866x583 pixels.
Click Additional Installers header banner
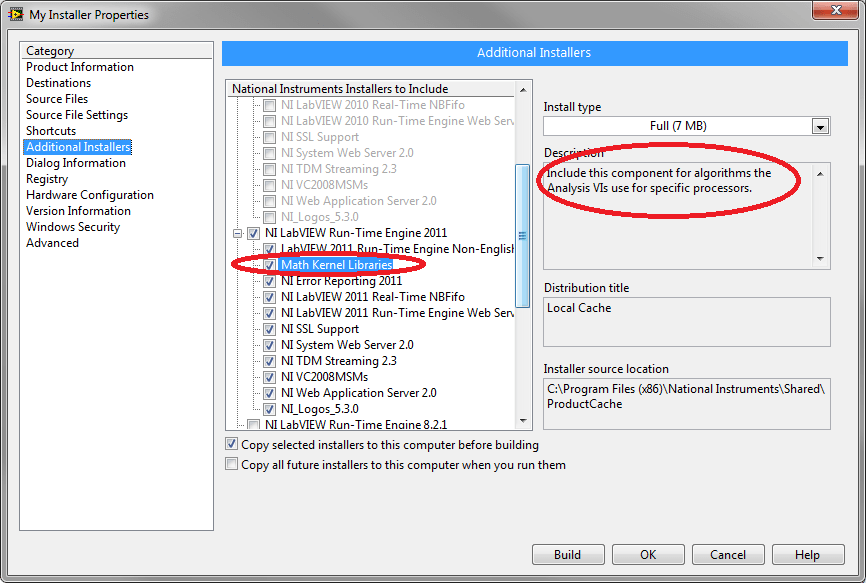(535, 53)
